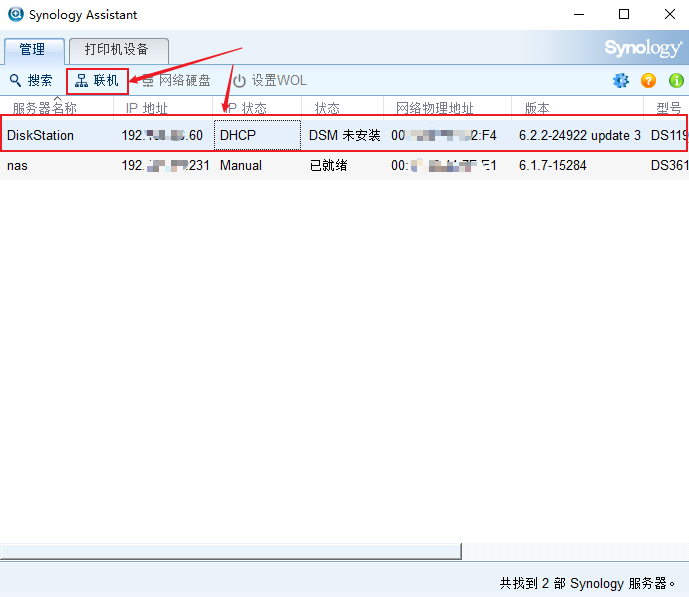Sort by IP 状态 column header

[x=257, y=107]
